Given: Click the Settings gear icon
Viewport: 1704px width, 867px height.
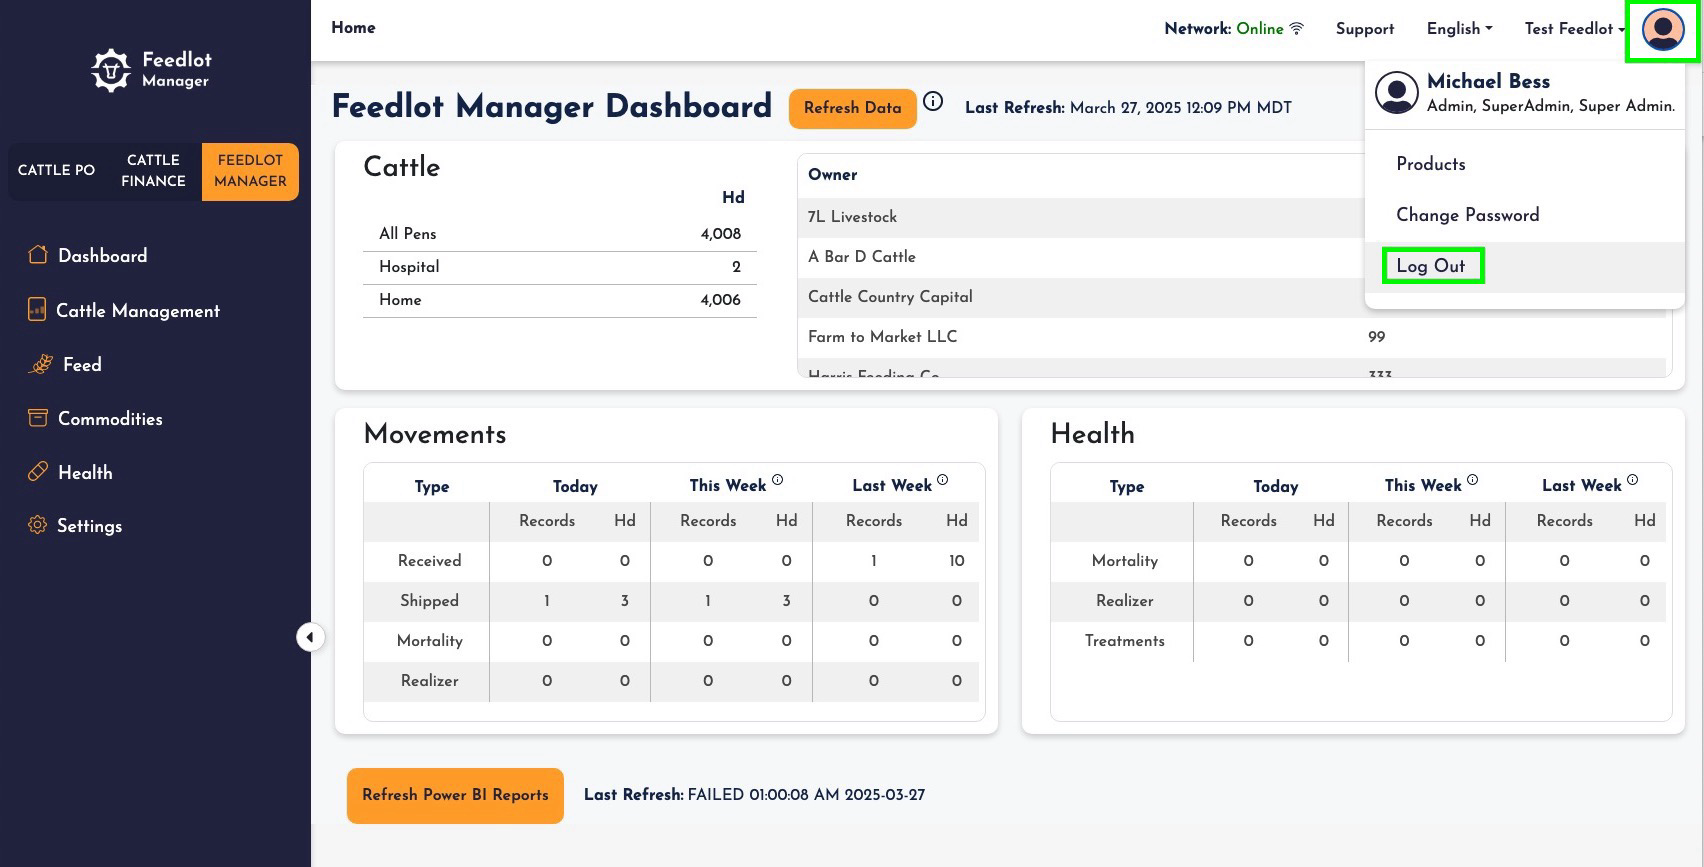Looking at the screenshot, I should (38, 525).
